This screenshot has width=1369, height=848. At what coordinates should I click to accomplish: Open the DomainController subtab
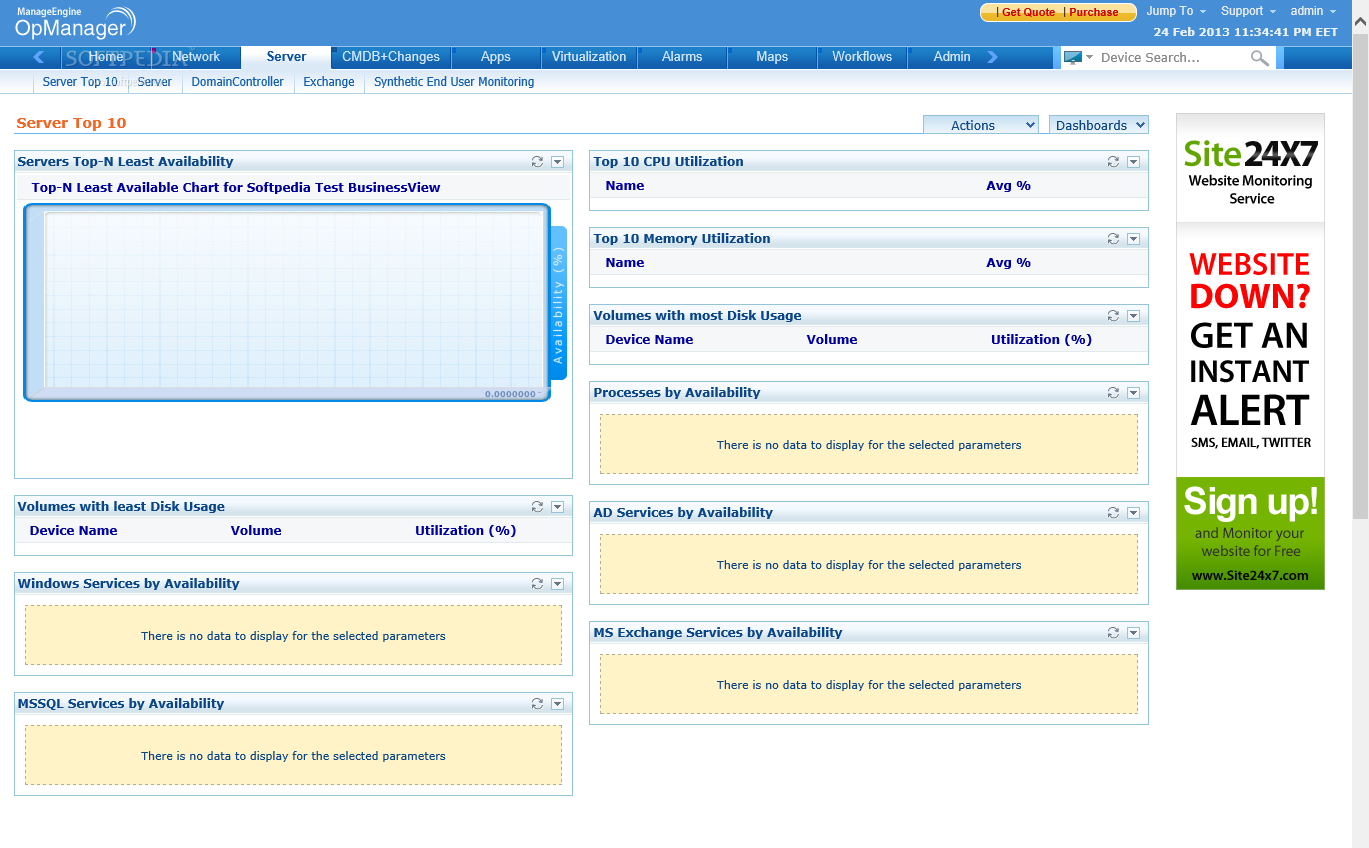click(238, 82)
